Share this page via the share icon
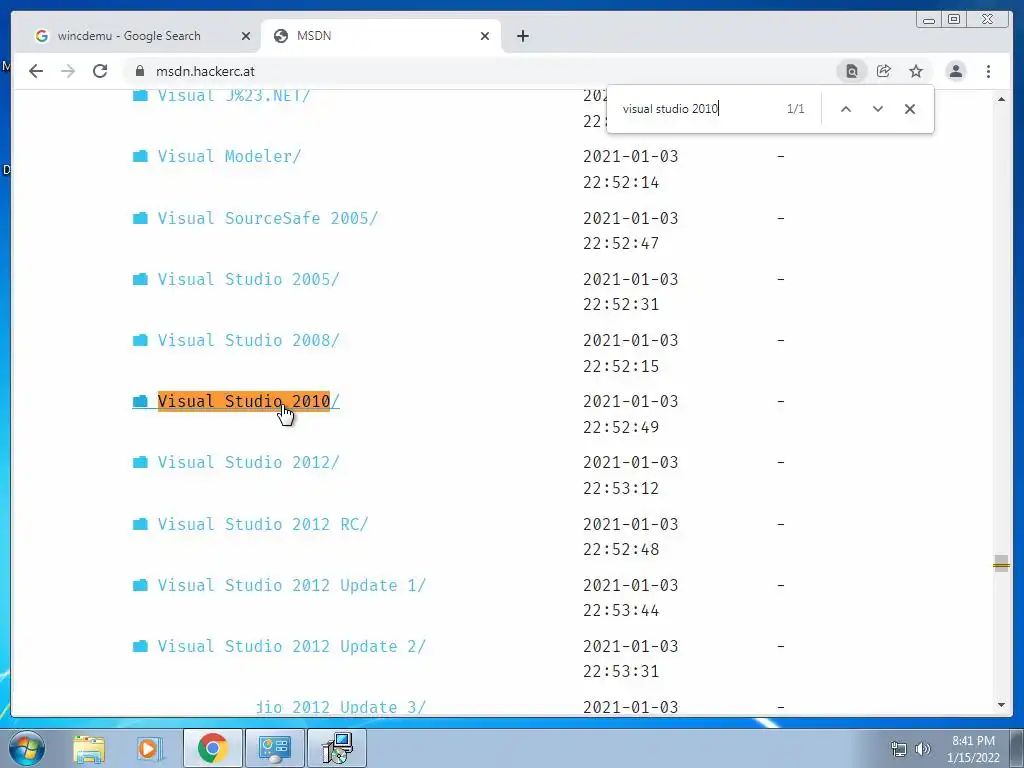The width and height of the screenshot is (1024, 768). click(x=884, y=71)
